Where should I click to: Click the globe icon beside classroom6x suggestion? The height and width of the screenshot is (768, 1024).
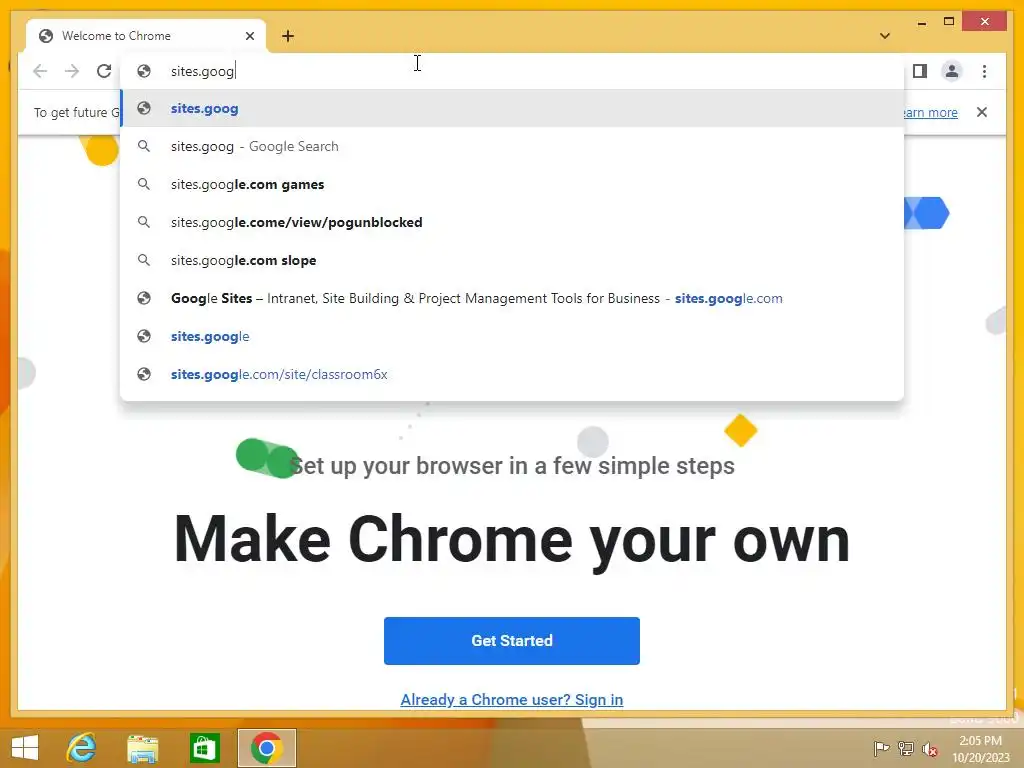144,374
